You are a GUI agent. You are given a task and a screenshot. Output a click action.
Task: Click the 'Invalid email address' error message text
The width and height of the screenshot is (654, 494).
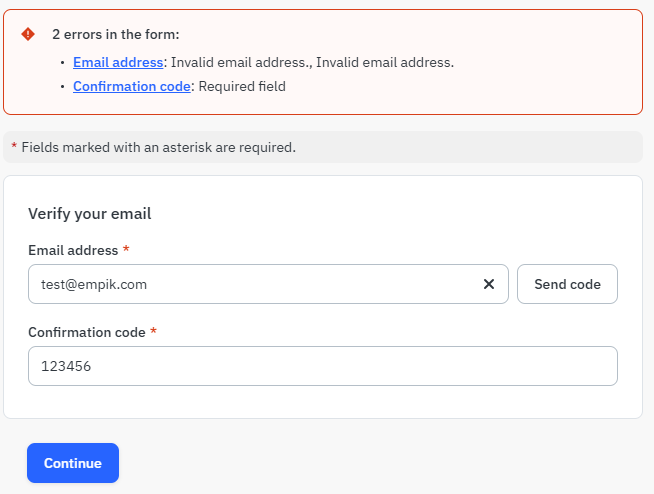click(x=312, y=62)
